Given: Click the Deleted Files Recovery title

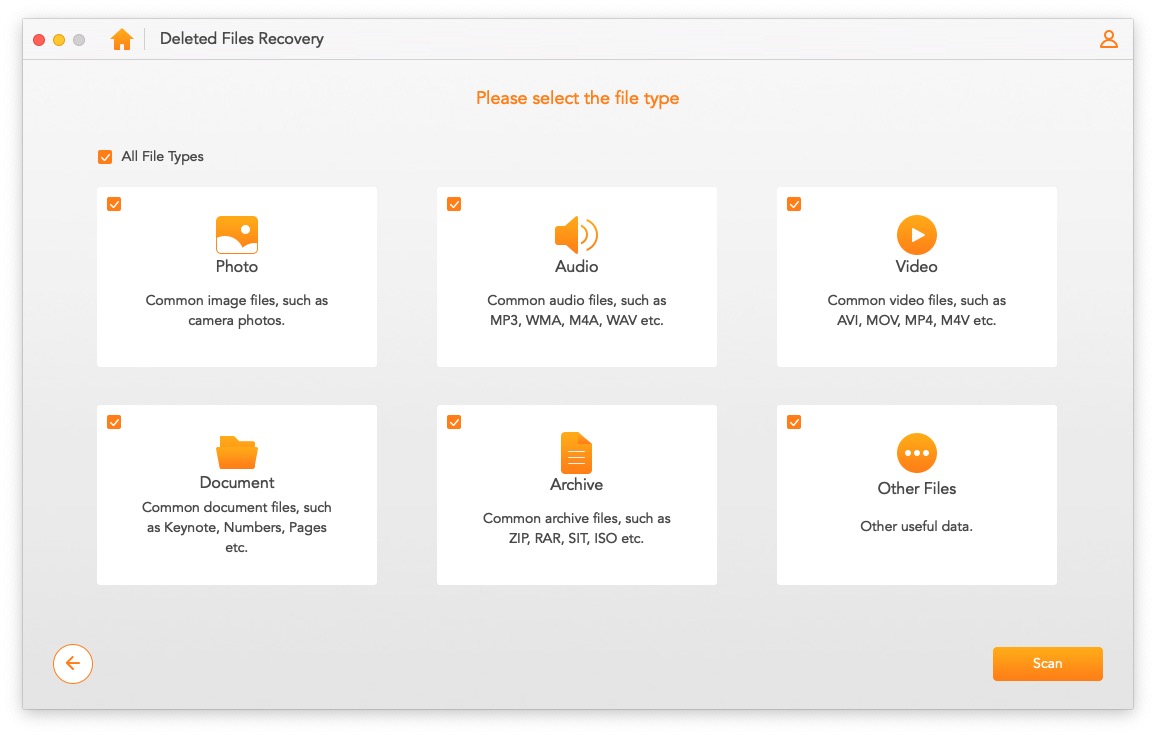Looking at the screenshot, I should click(242, 39).
